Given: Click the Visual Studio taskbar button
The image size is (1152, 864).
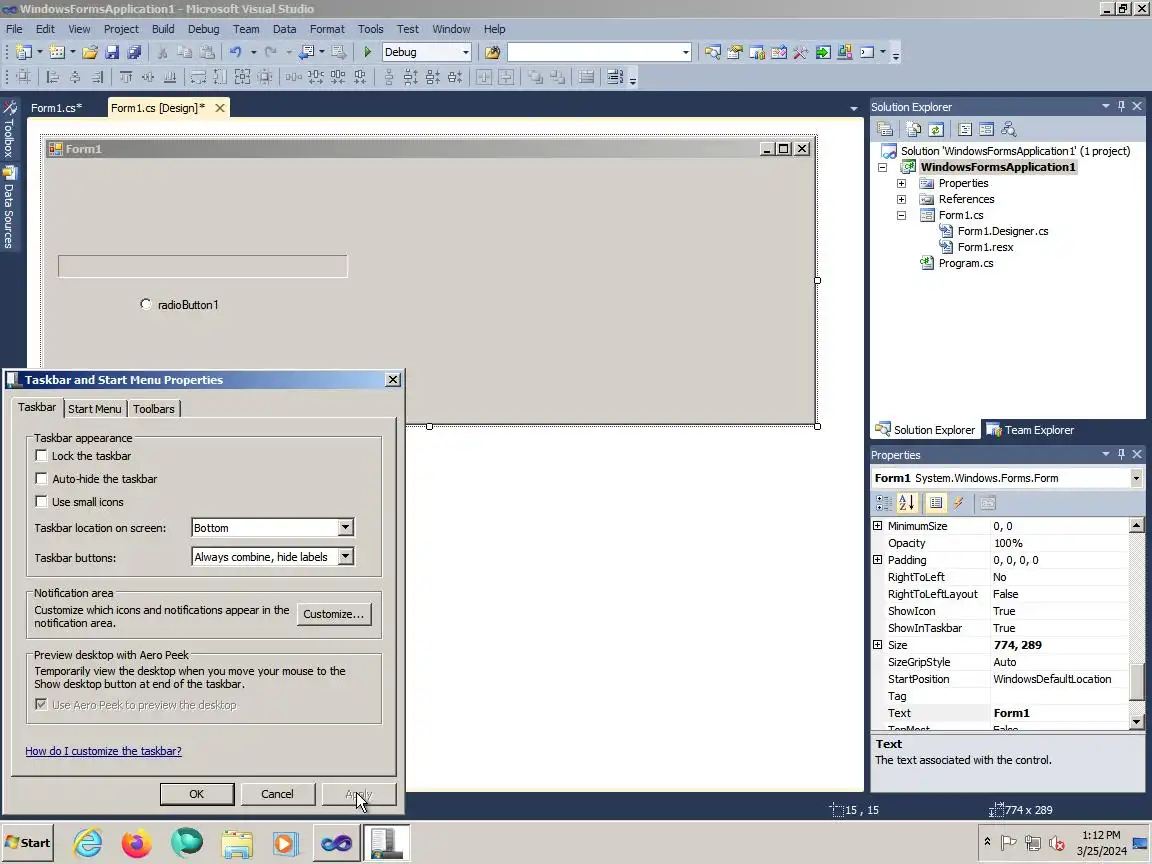Looking at the screenshot, I should click(336, 843).
